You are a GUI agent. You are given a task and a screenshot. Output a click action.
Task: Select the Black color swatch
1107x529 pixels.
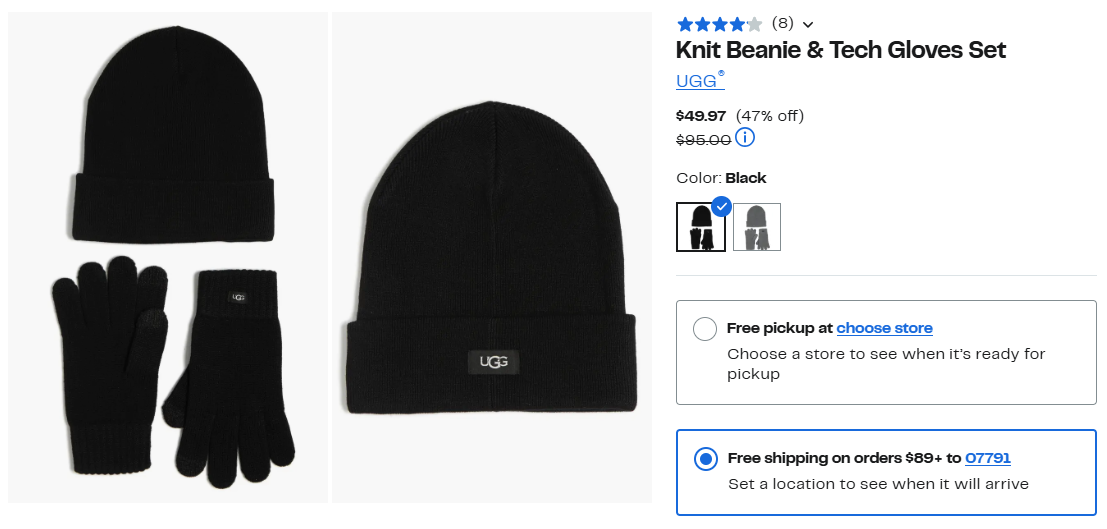pos(700,228)
